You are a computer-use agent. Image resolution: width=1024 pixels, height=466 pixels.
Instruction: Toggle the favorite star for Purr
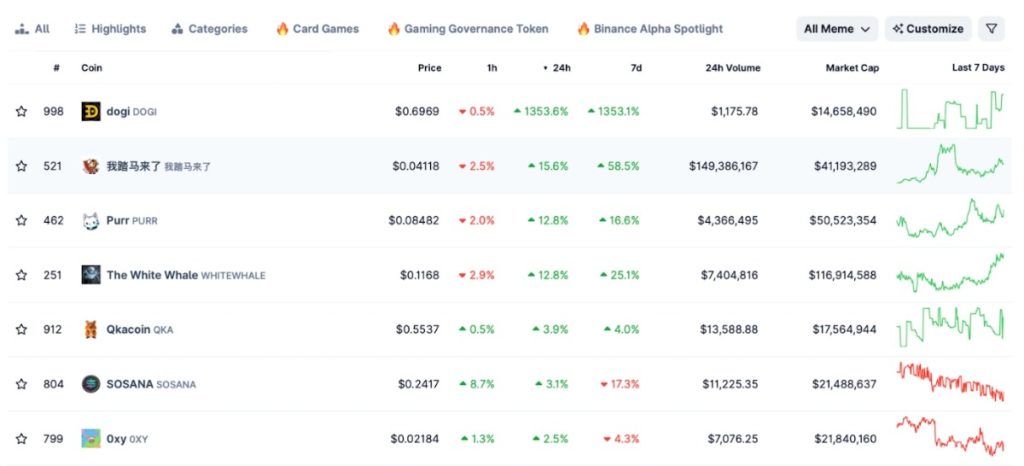click(x=21, y=220)
